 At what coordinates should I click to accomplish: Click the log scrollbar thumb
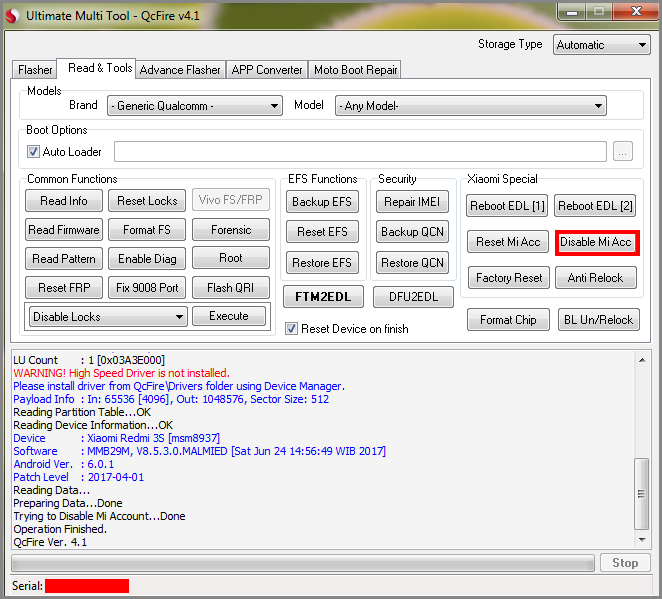(642, 493)
